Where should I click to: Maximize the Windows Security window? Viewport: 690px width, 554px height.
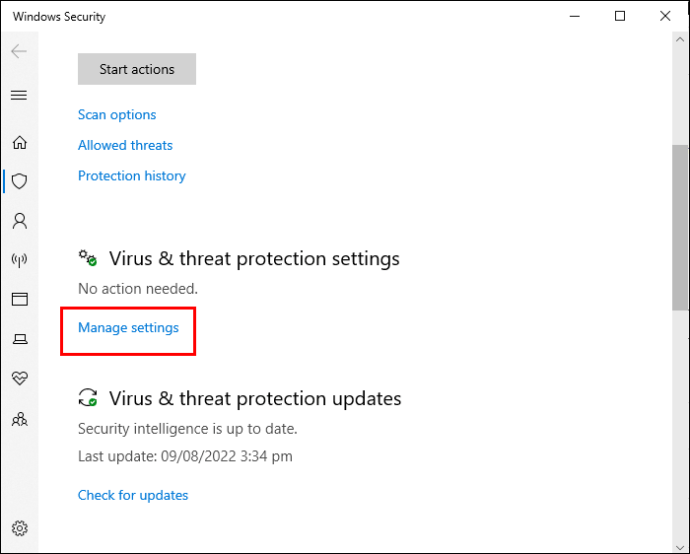tap(620, 16)
